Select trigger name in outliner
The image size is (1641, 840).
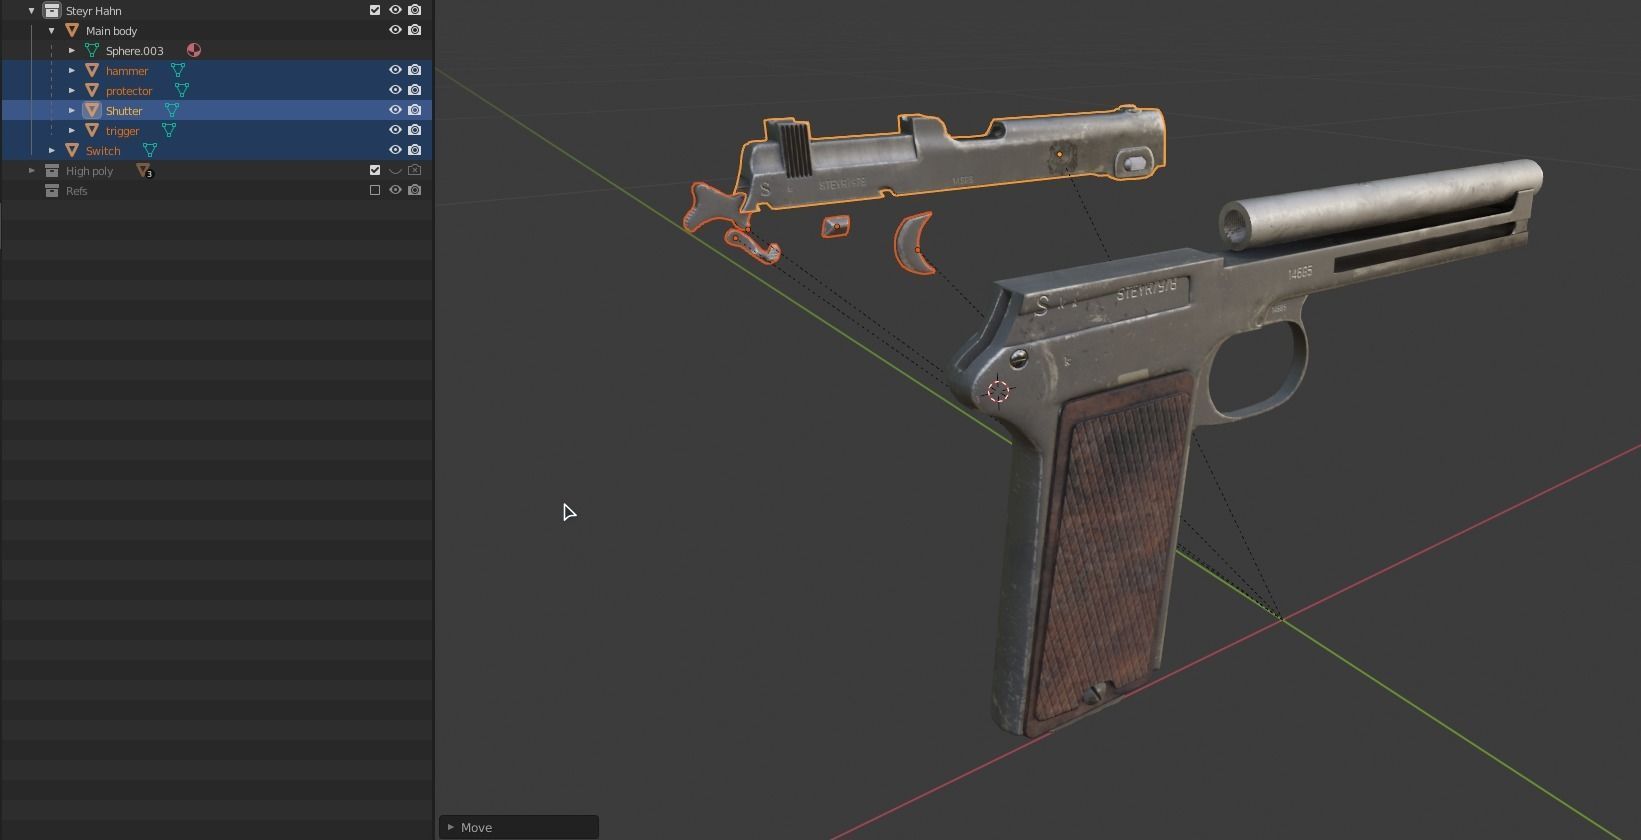pos(123,131)
